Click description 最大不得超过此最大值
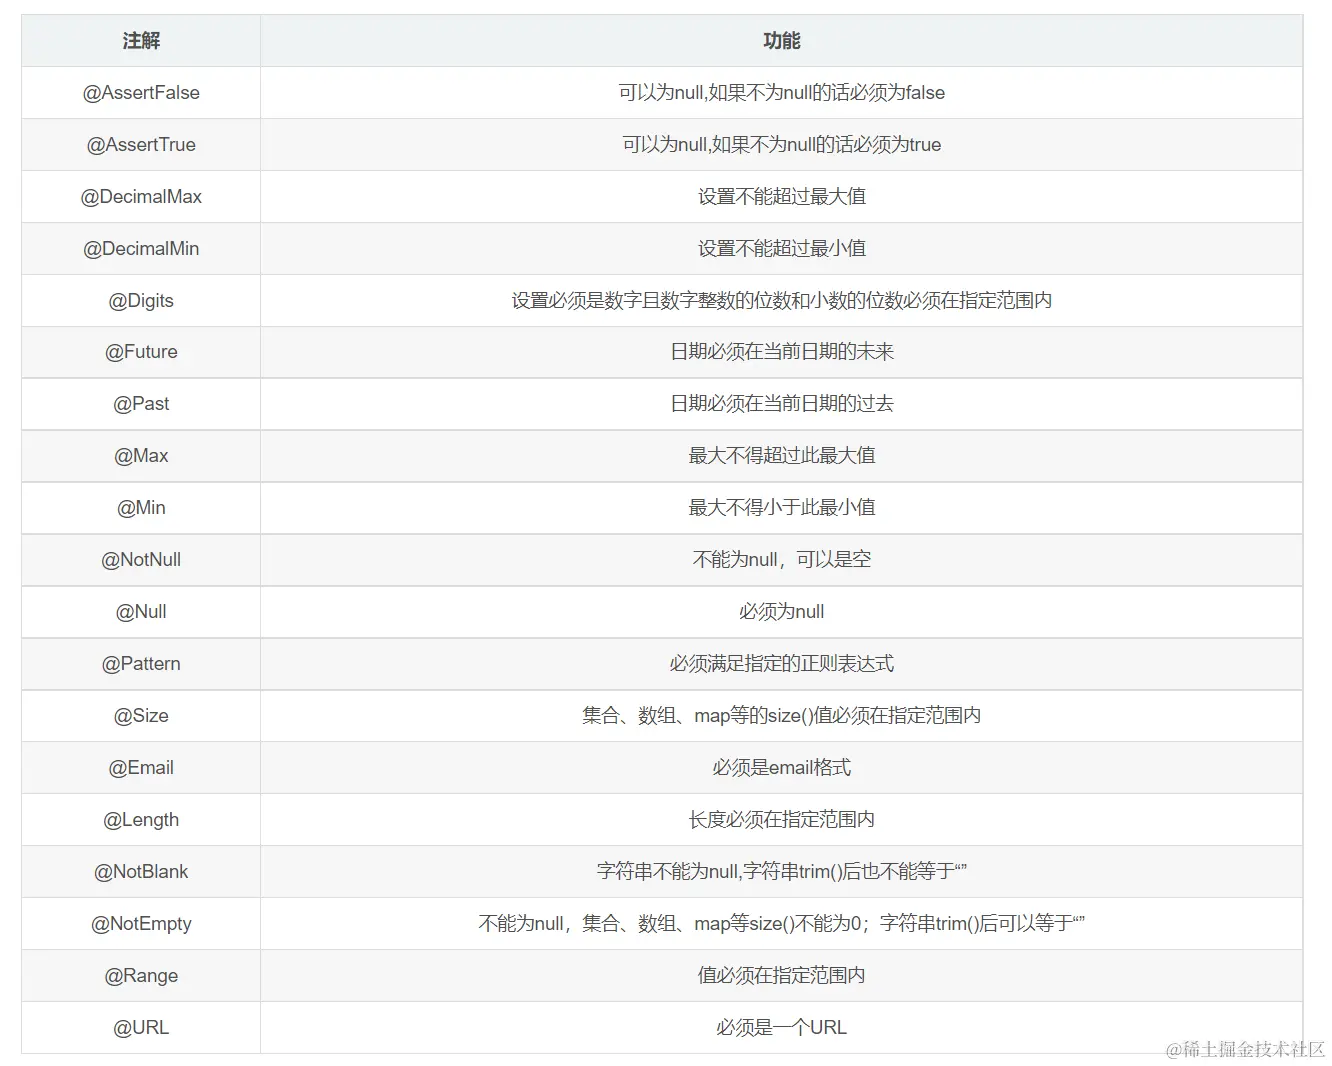 coord(781,456)
